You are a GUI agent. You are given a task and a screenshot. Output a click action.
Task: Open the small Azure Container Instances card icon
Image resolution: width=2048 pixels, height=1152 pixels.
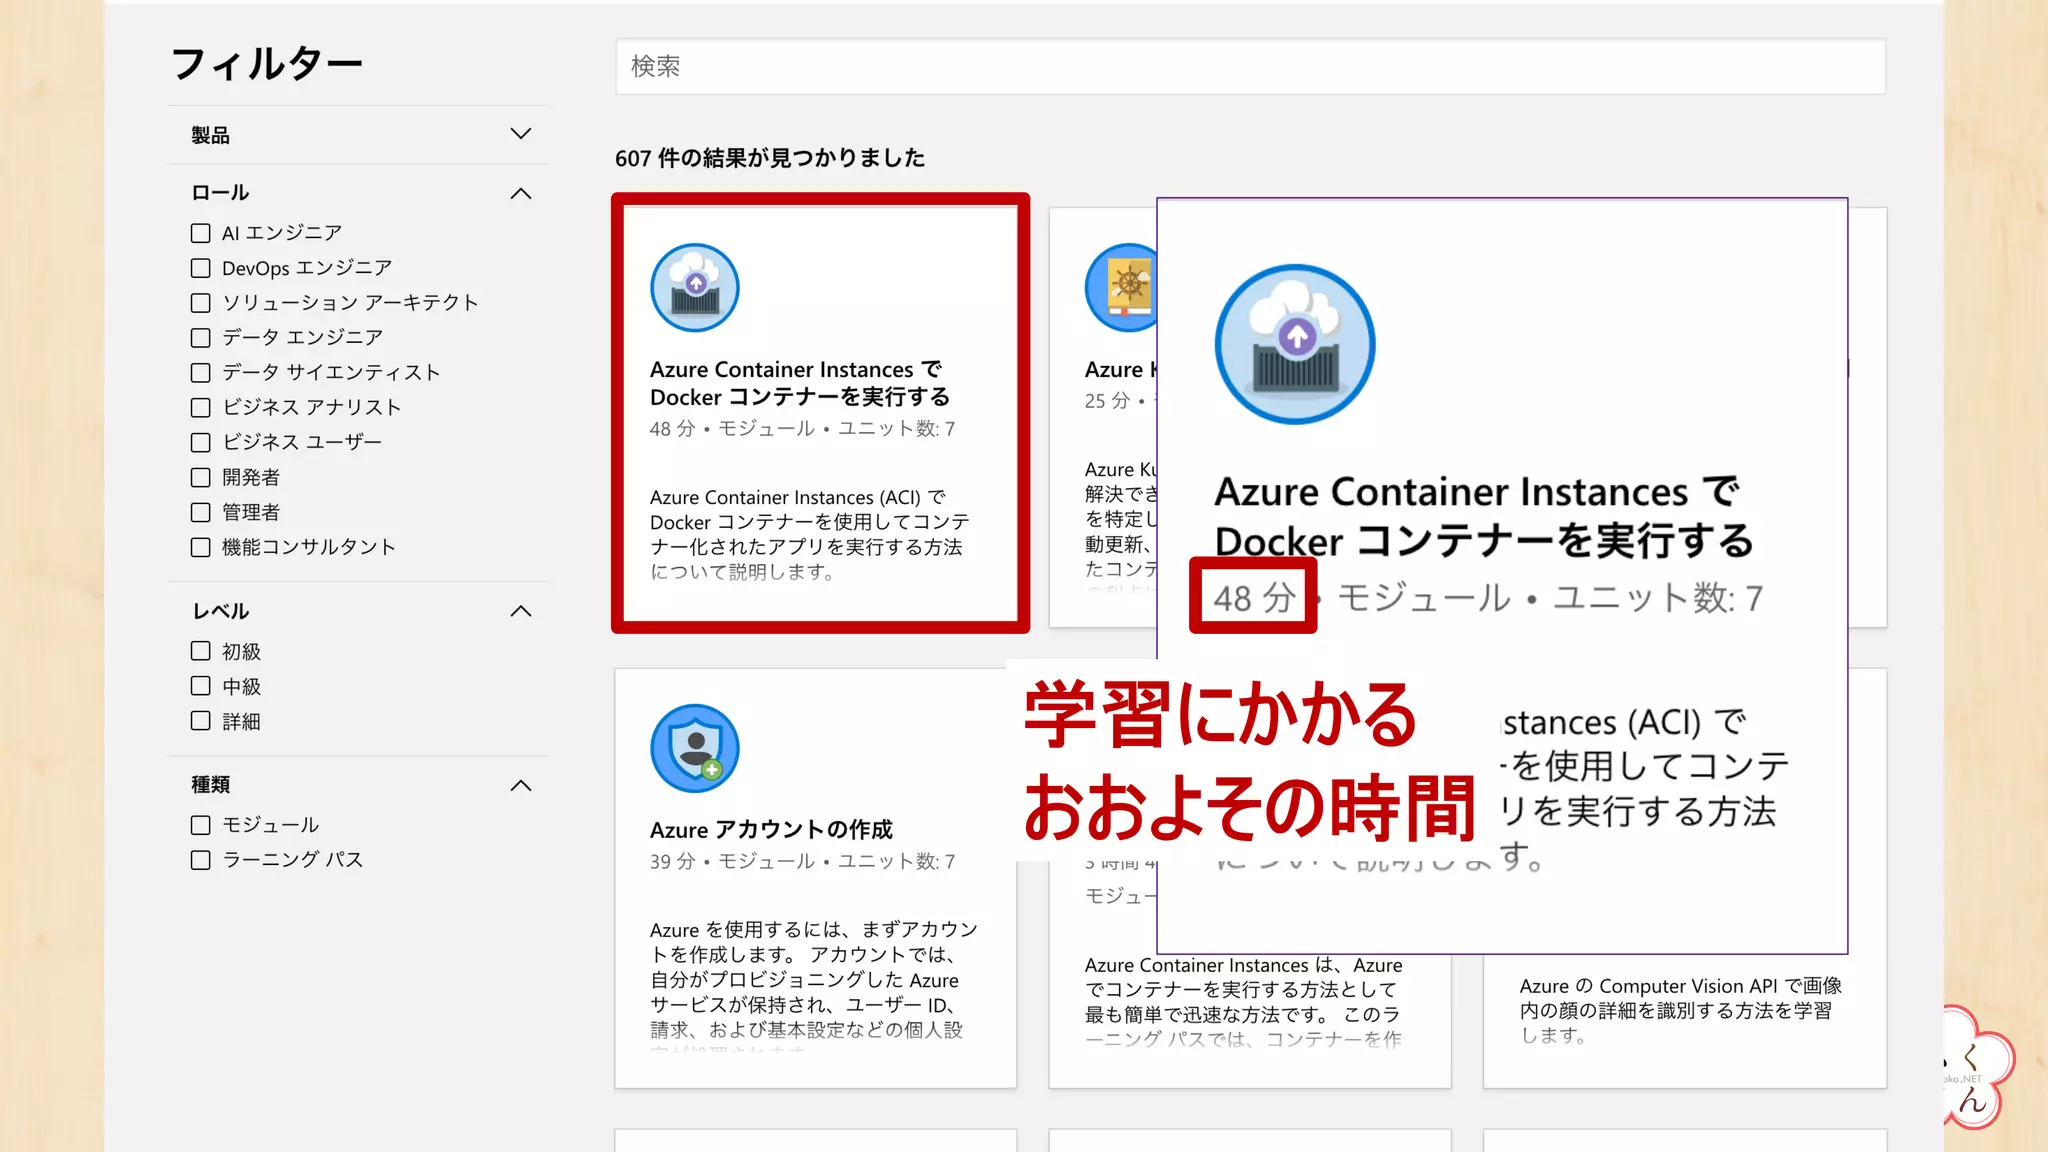tap(695, 288)
